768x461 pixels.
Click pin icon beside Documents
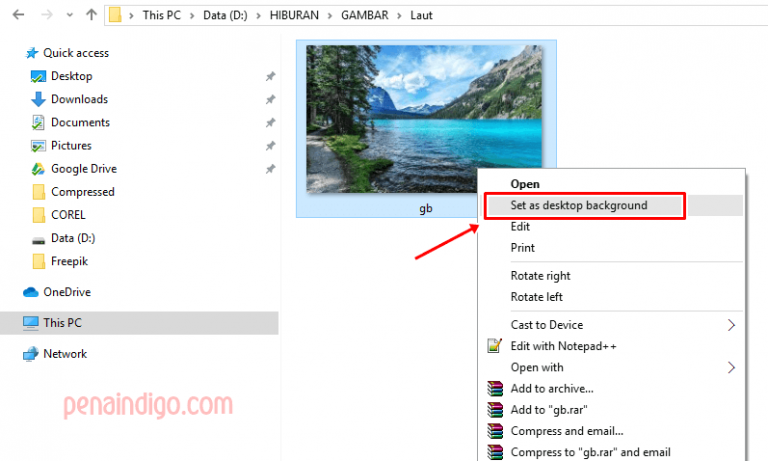tap(270, 122)
